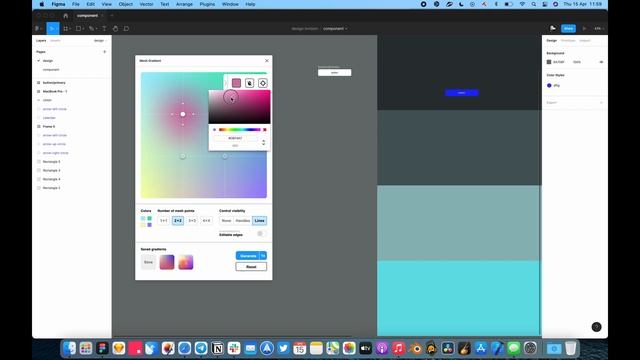Load the orange-purple saved gradient thumbnail

point(185,262)
